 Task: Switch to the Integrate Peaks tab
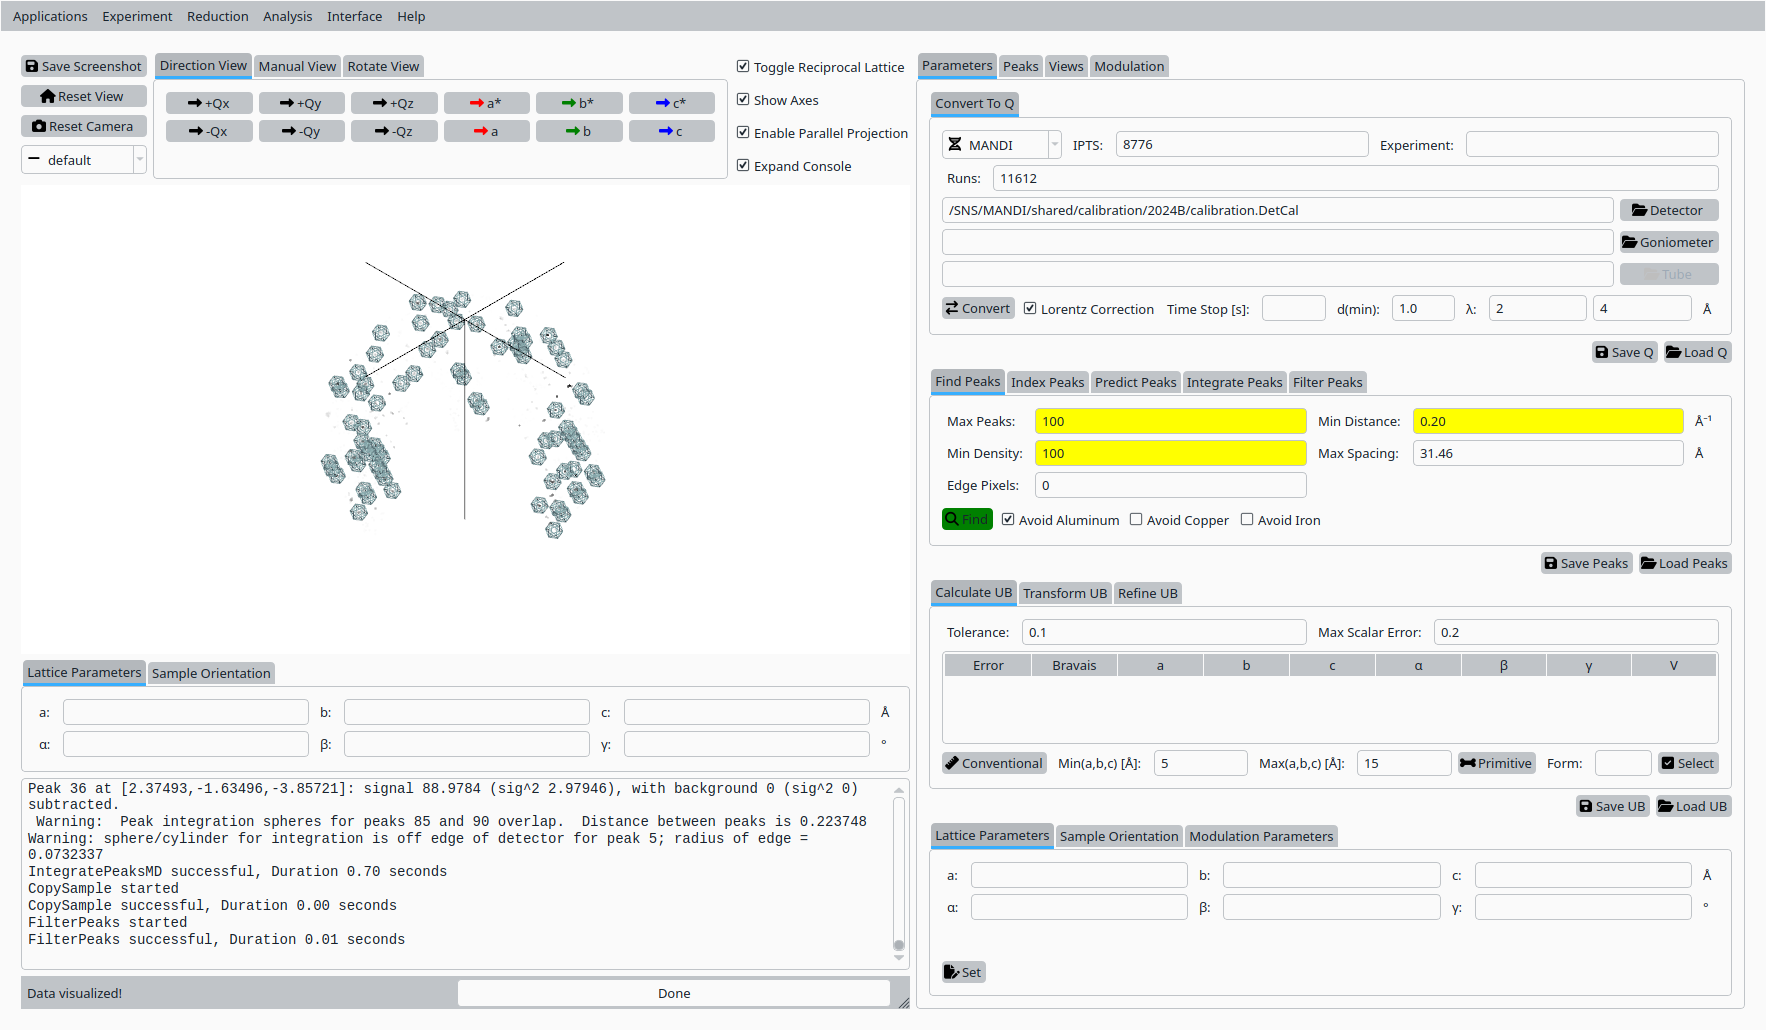pos(1234,382)
